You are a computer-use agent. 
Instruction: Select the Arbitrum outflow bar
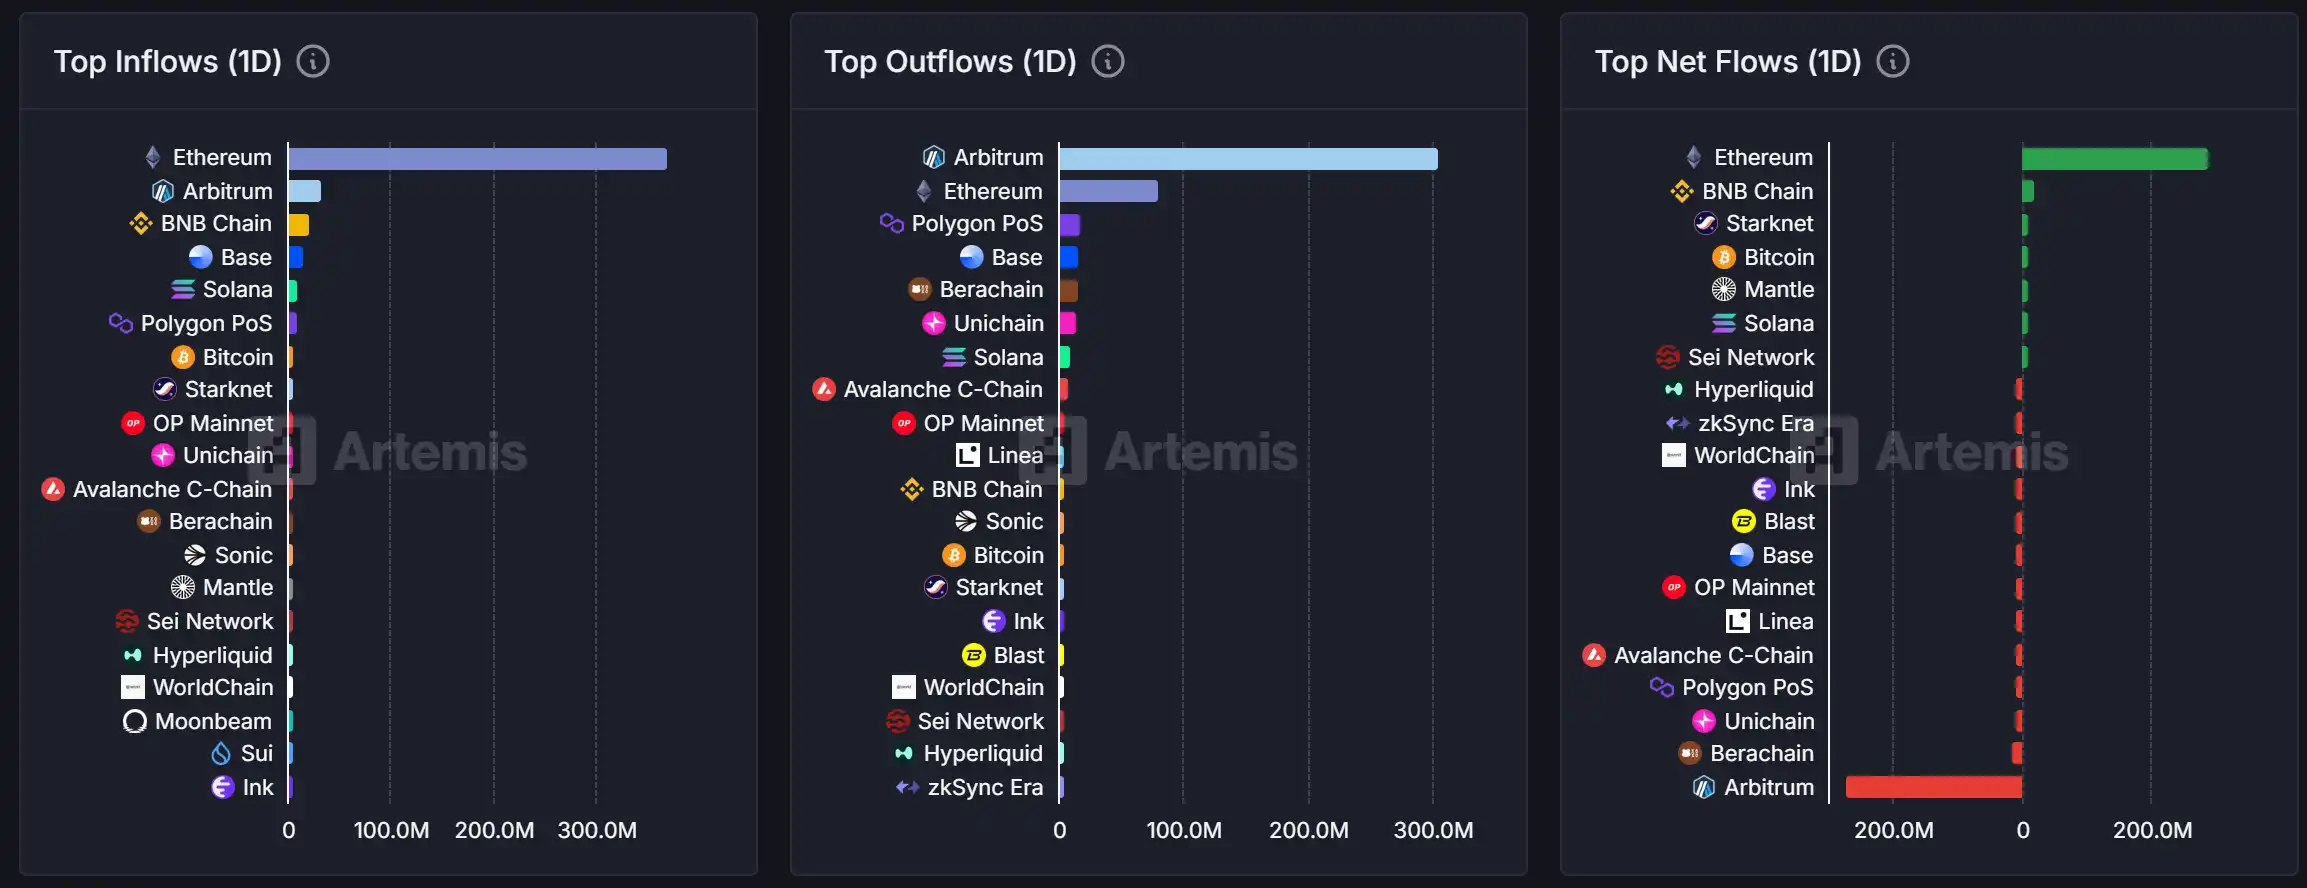[x=1249, y=159]
